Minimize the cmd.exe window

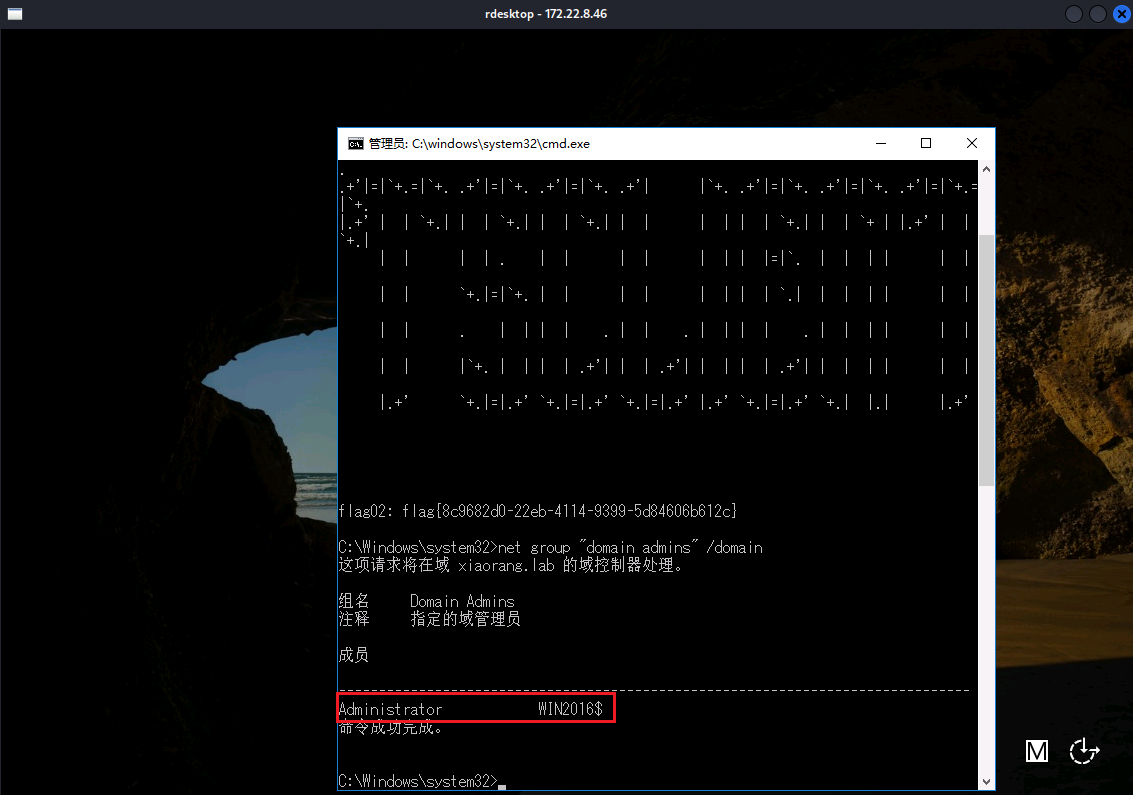point(880,143)
